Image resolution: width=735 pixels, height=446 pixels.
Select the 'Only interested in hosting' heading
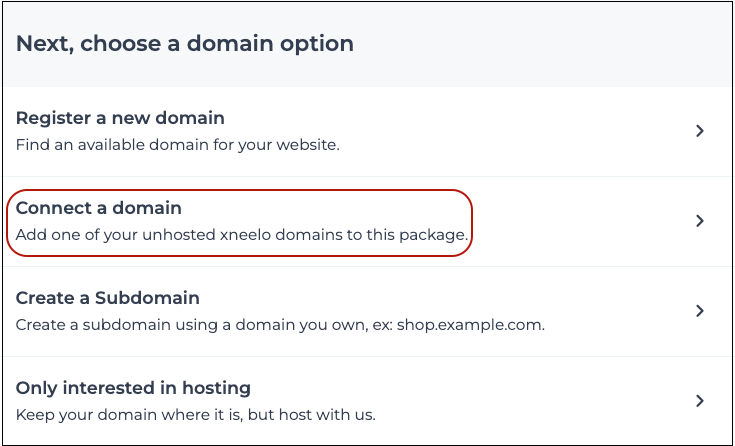(x=133, y=388)
